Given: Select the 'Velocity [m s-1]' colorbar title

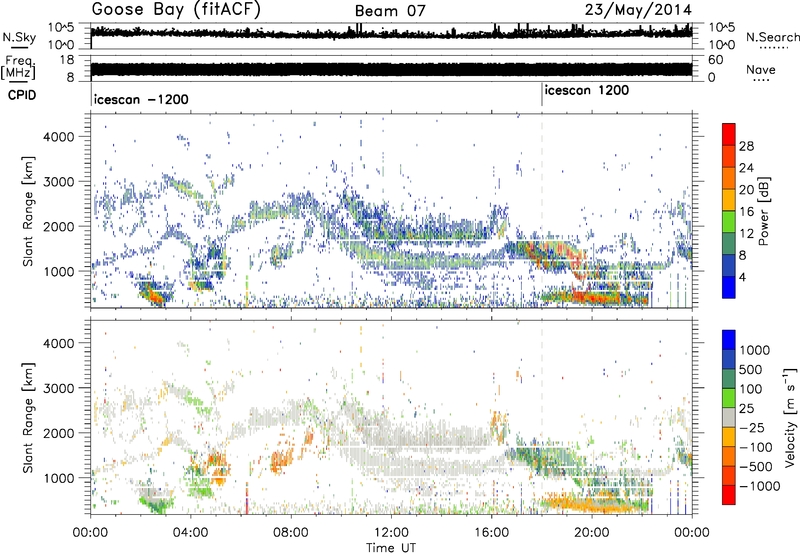Looking at the screenshot, I should [x=790, y=417].
